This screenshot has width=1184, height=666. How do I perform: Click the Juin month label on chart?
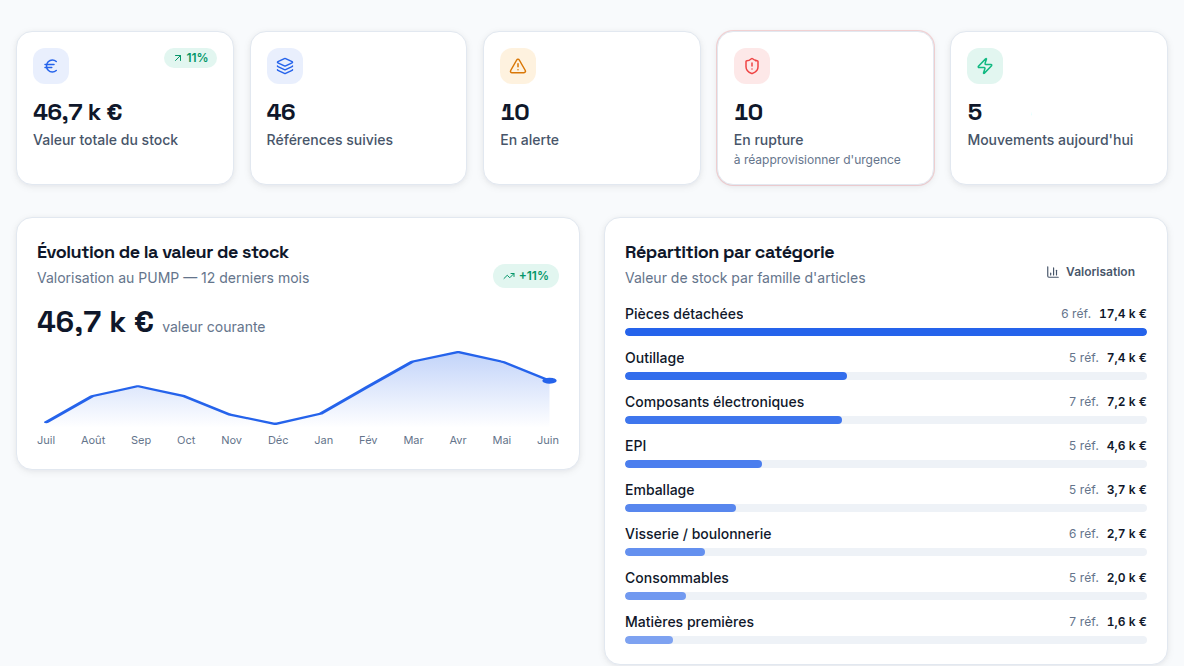pos(547,440)
